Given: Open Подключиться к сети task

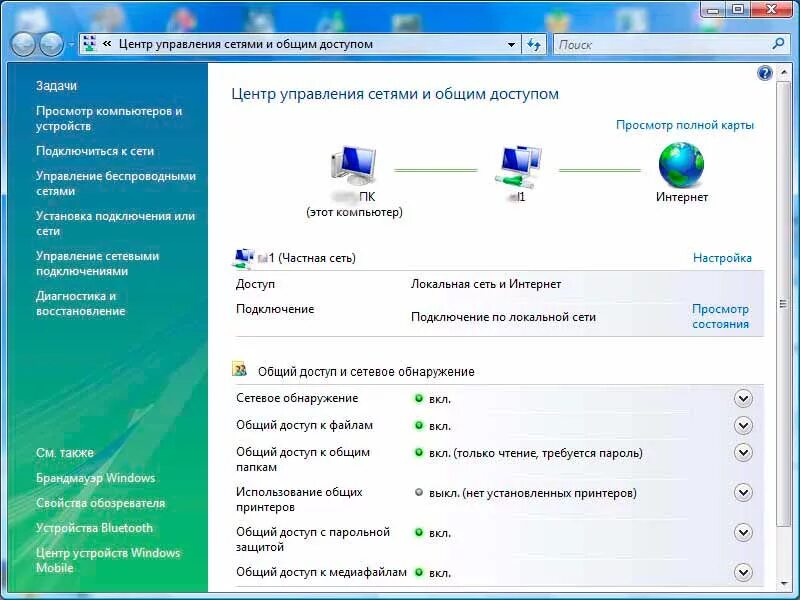Looking at the screenshot, I should (x=95, y=151).
